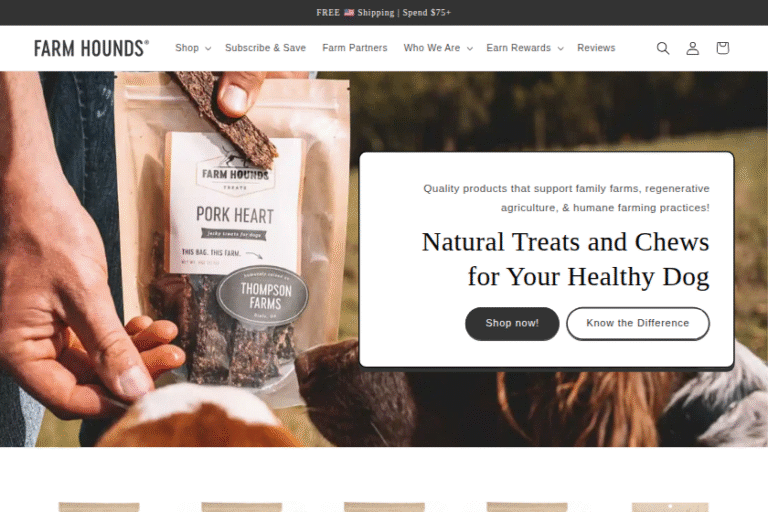This screenshot has width=768, height=512.
Task: View the shopping cart icon
Action: [x=722, y=48]
